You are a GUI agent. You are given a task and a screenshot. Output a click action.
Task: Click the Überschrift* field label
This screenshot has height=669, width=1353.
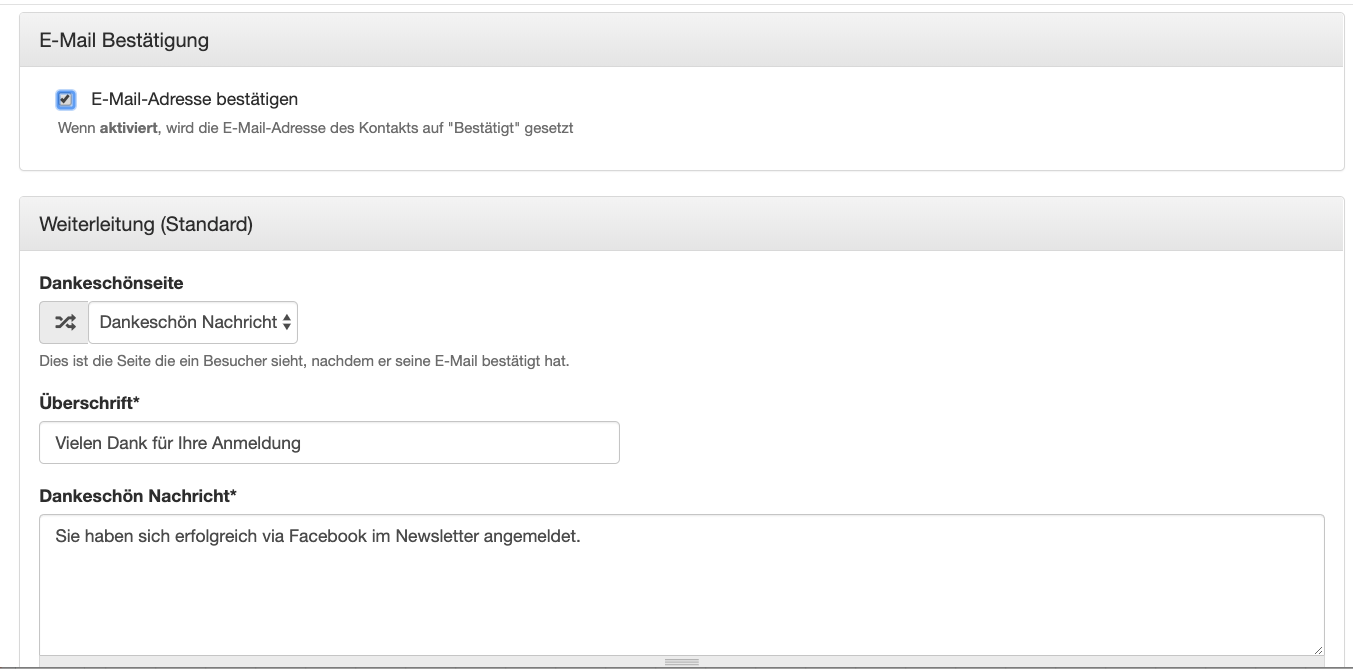(89, 403)
